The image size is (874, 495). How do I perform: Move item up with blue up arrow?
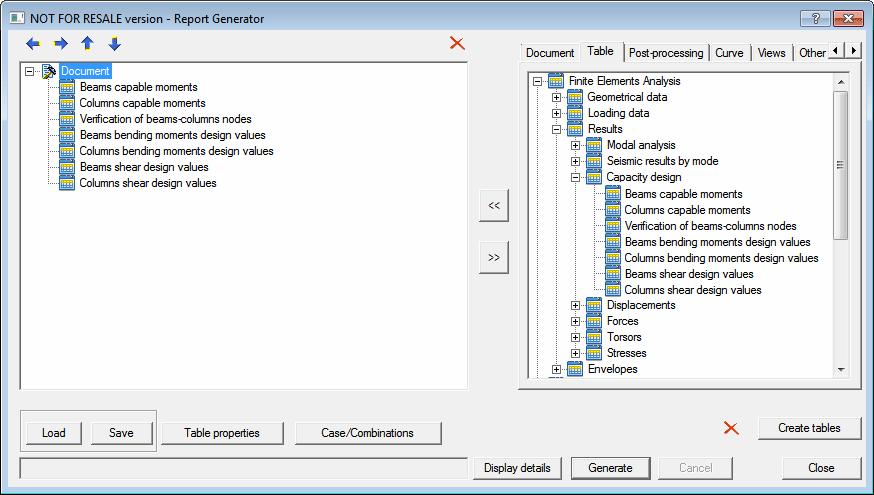point(88,43)
